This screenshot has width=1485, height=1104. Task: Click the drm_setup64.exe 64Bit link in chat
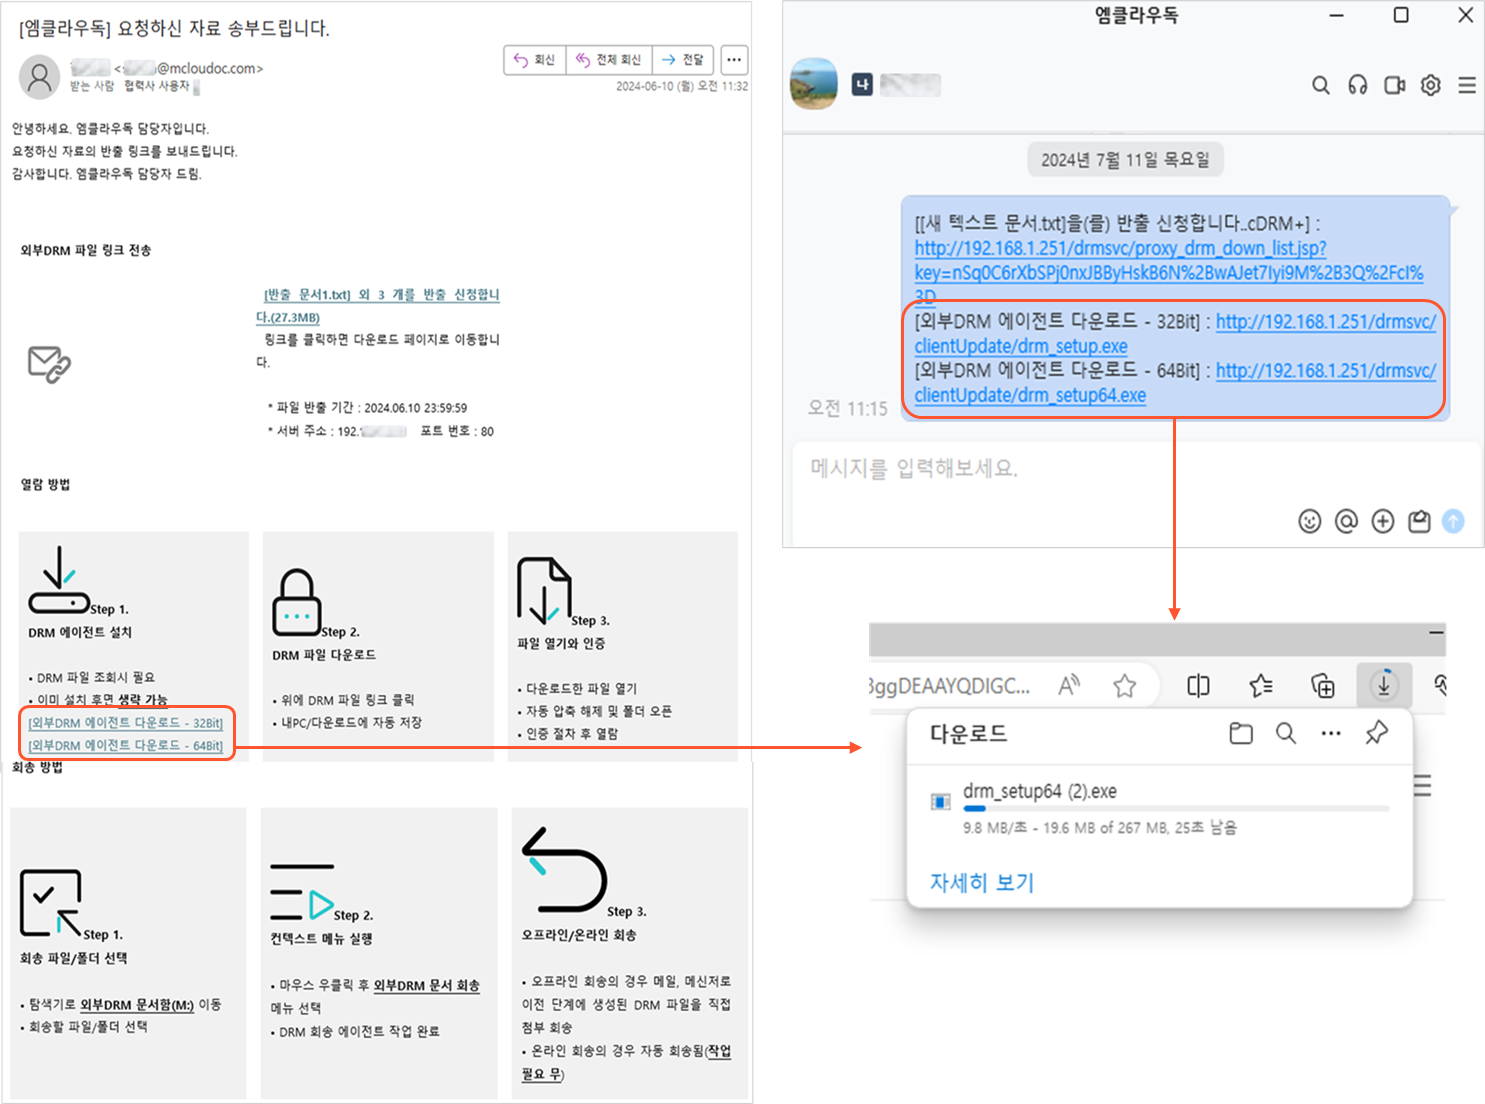(1175, 383)
